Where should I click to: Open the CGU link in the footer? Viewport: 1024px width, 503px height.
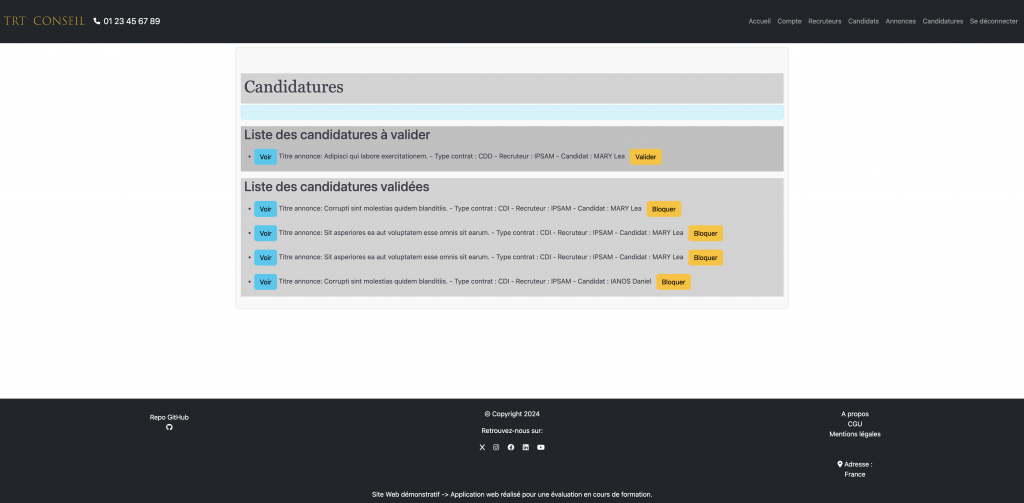point(855,424)
